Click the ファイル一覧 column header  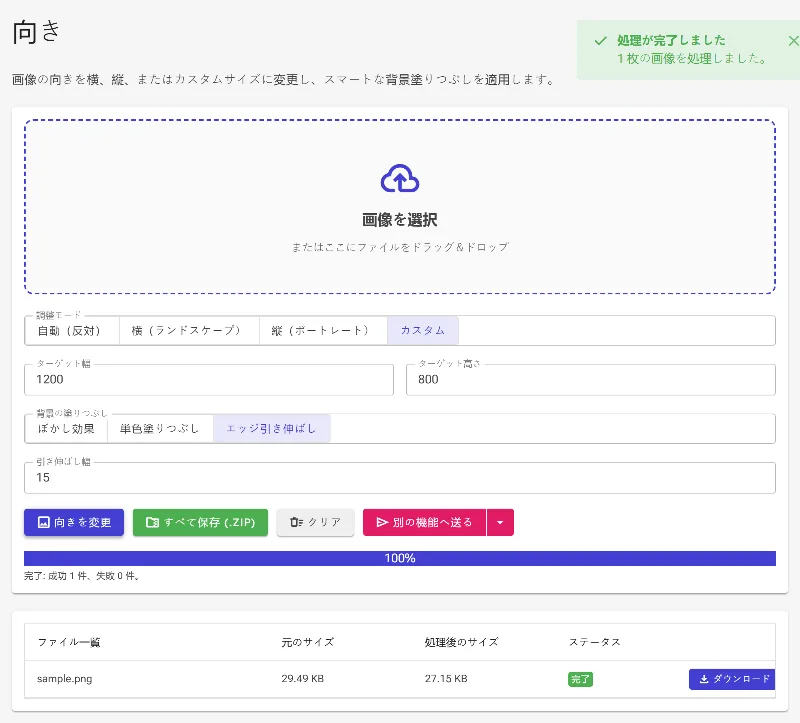tap(69, 642)
